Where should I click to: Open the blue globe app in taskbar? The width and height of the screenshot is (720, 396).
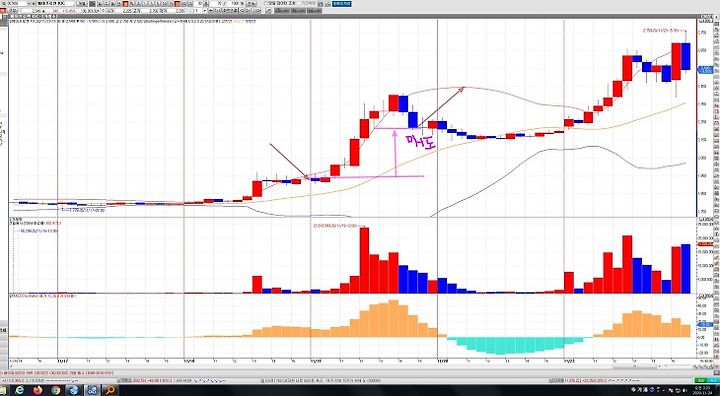73,390
